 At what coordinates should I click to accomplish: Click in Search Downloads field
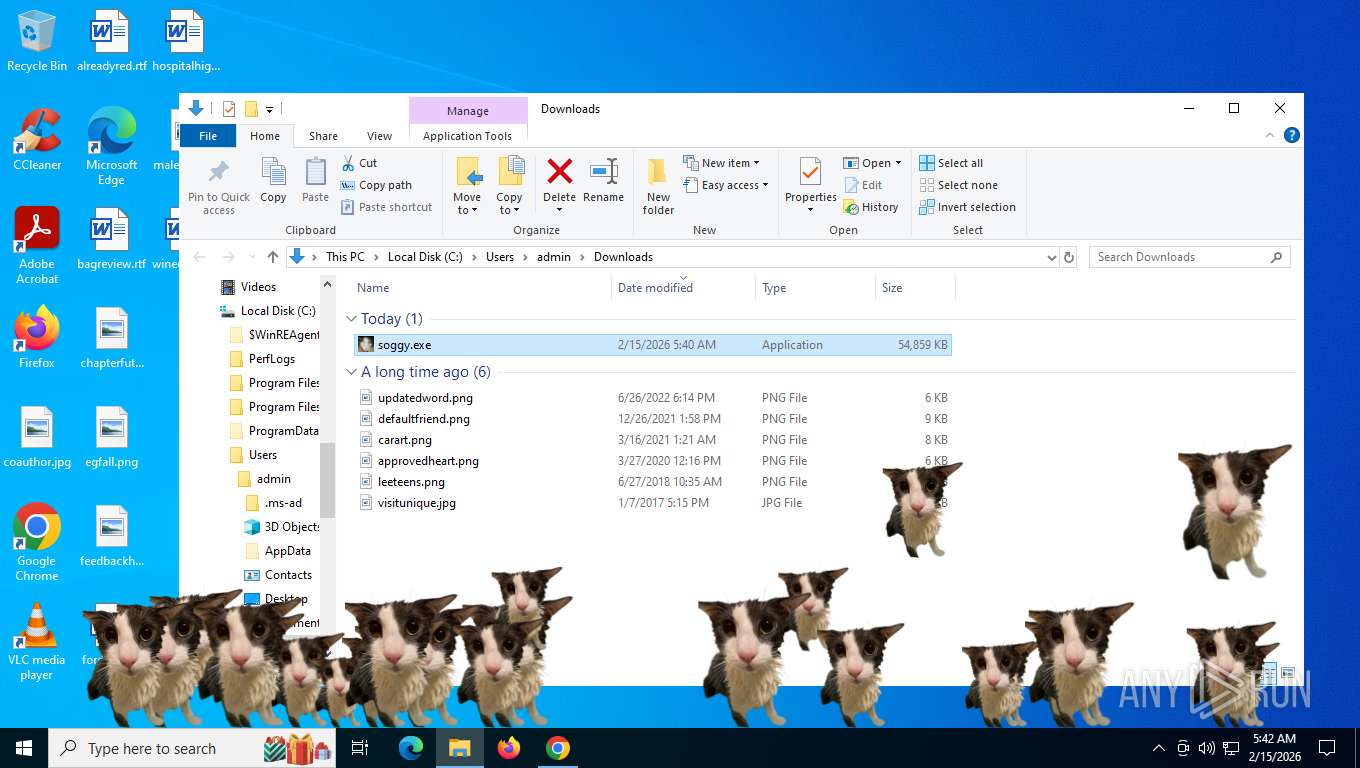coord(1189,257)
